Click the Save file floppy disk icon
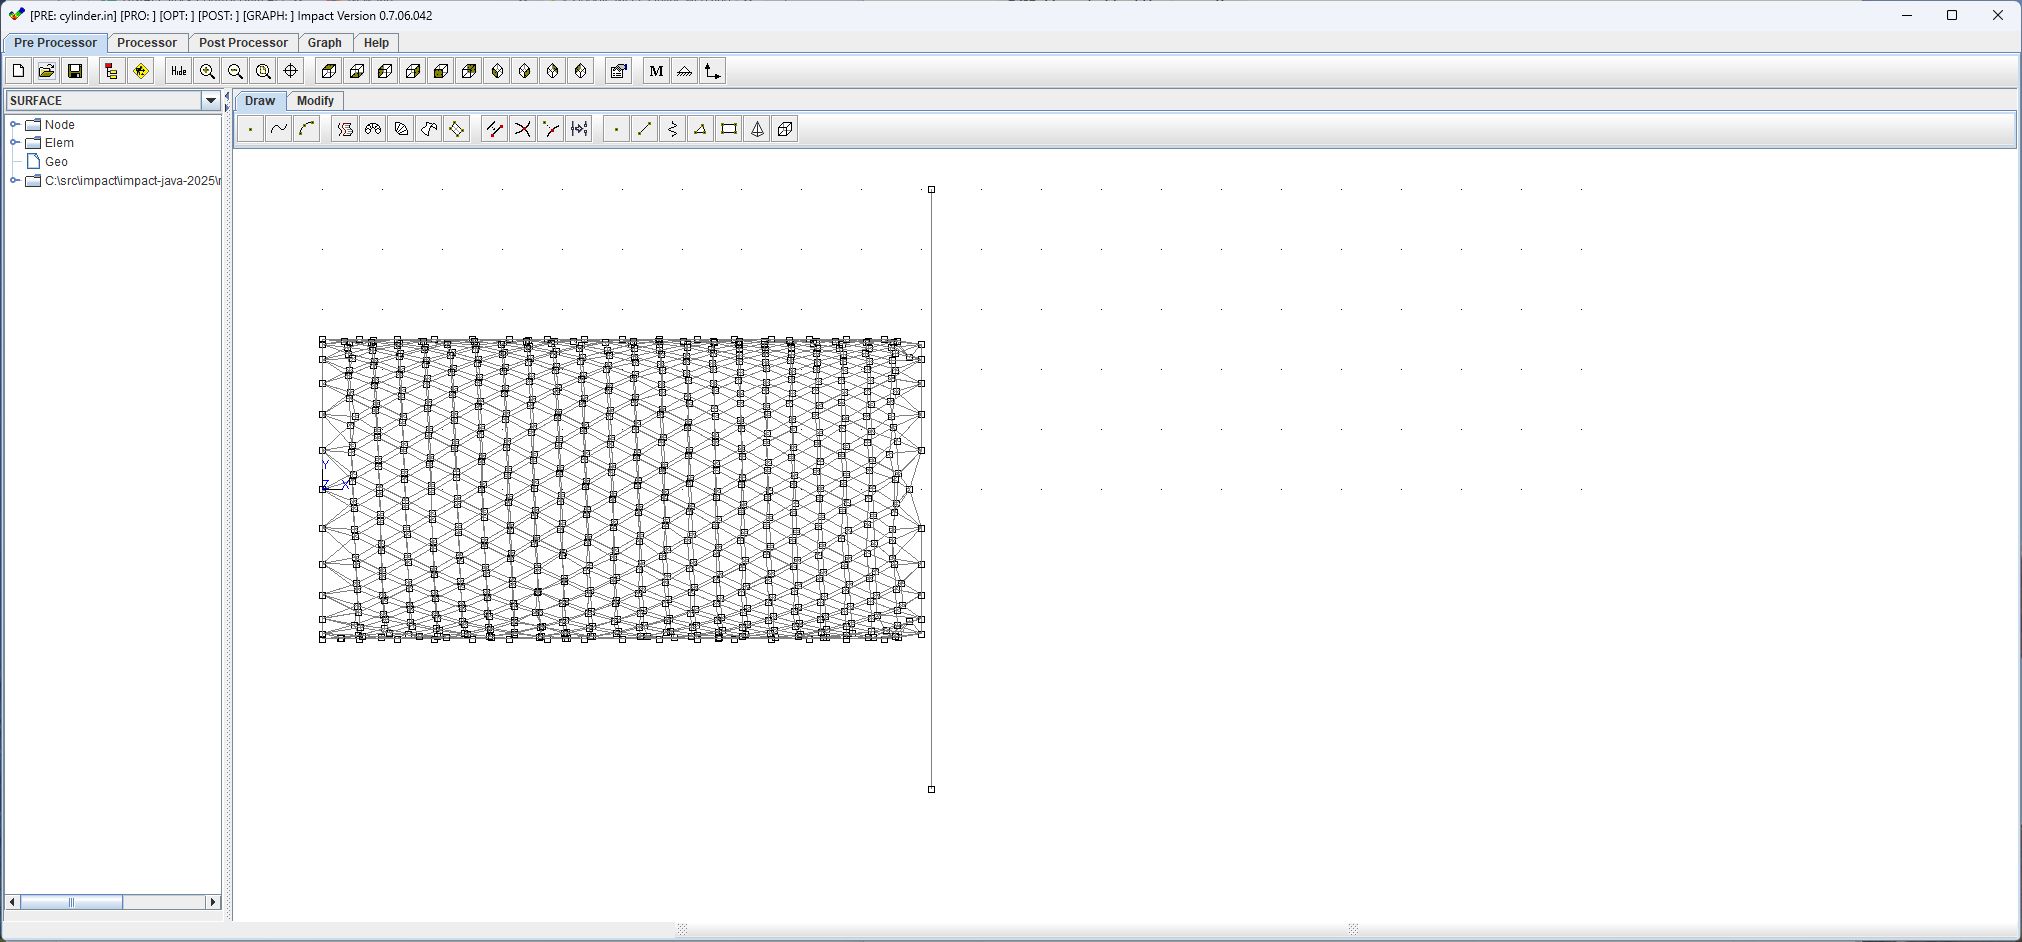The height and width of the screenshot is (942, 2022). tap(74, 71)
